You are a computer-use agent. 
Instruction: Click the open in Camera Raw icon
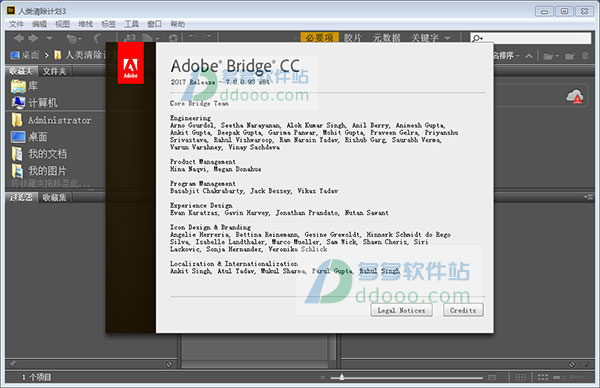tap(174, 38)
